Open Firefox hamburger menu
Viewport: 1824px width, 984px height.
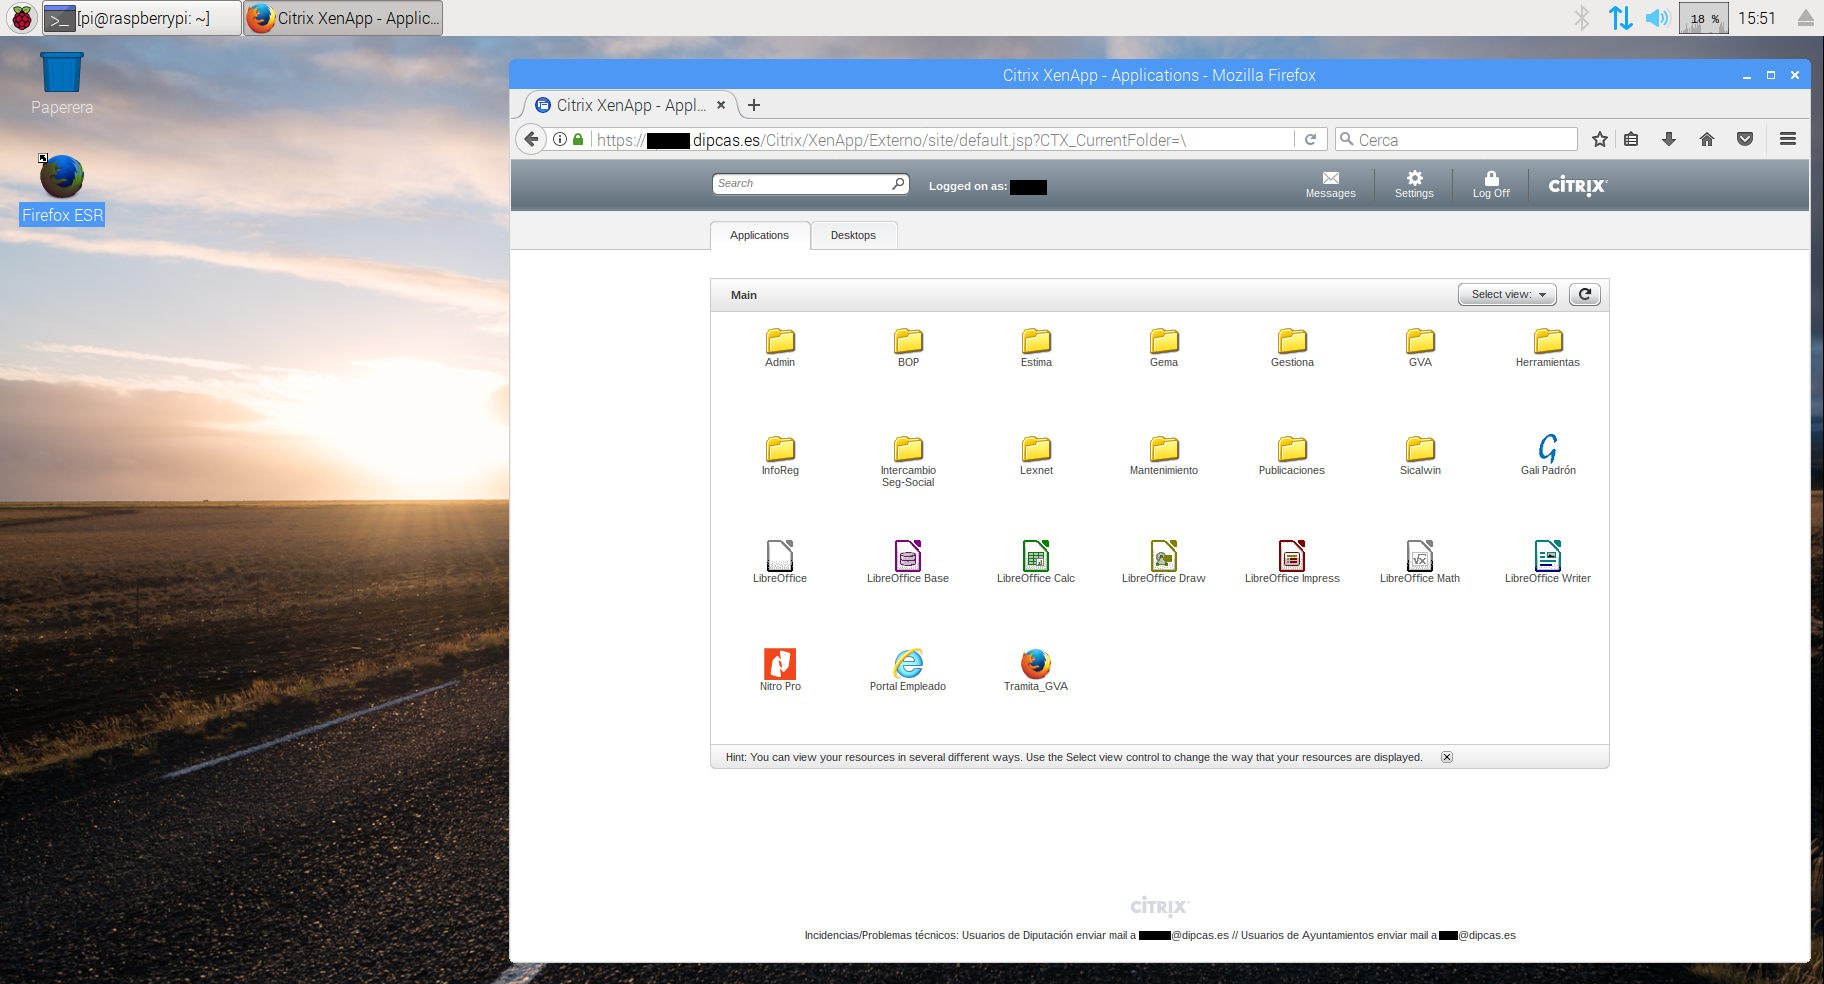(1788, 140)
